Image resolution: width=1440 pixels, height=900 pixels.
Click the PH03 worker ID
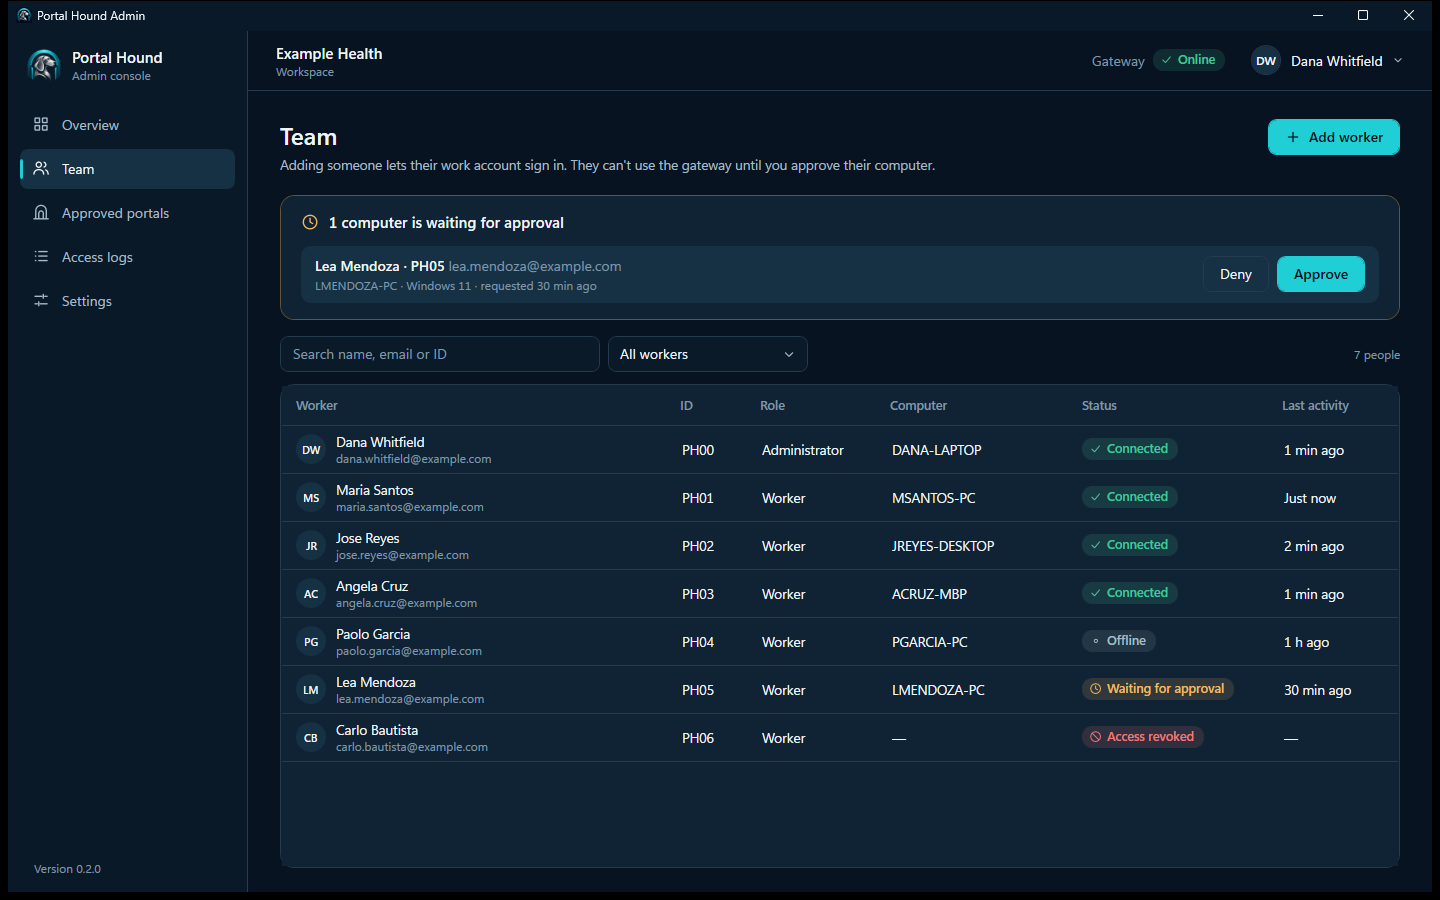click(x=698, y=594)
